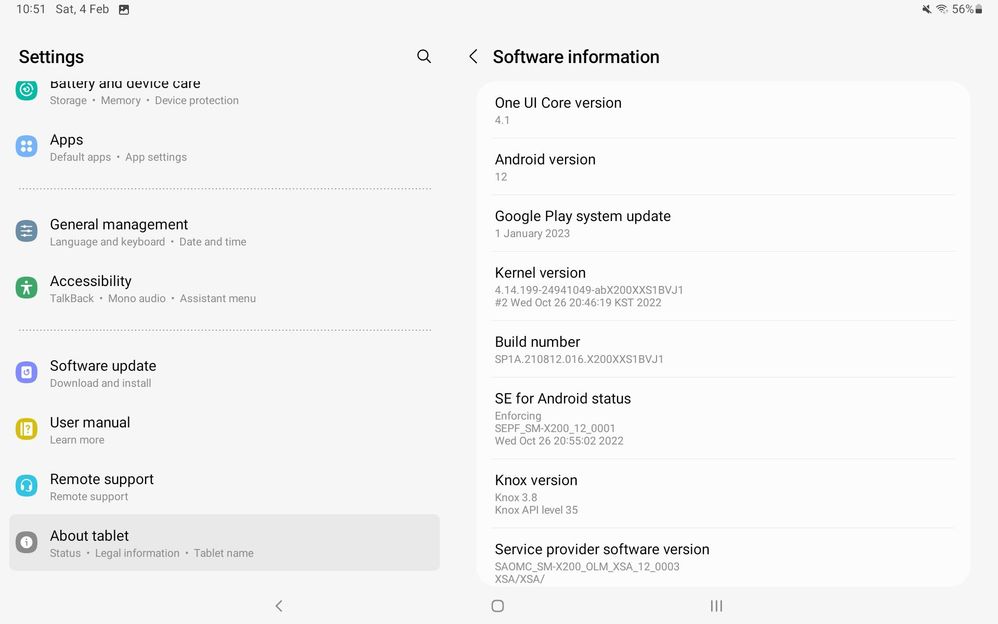This screenshot has height=624, width=998.
Task: Click 'SAOMC_SM-X200_OLM_XSA_12_0003' text
Action: (x=587, y=566)
